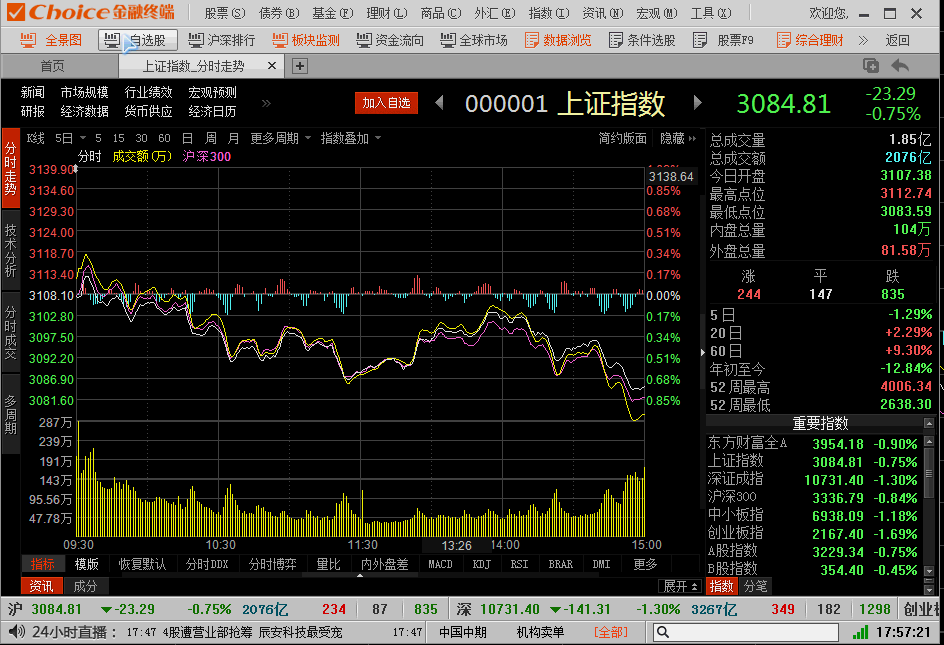Click the 加入自选 button
Screen dimensions: 944x645
point(386,103)
